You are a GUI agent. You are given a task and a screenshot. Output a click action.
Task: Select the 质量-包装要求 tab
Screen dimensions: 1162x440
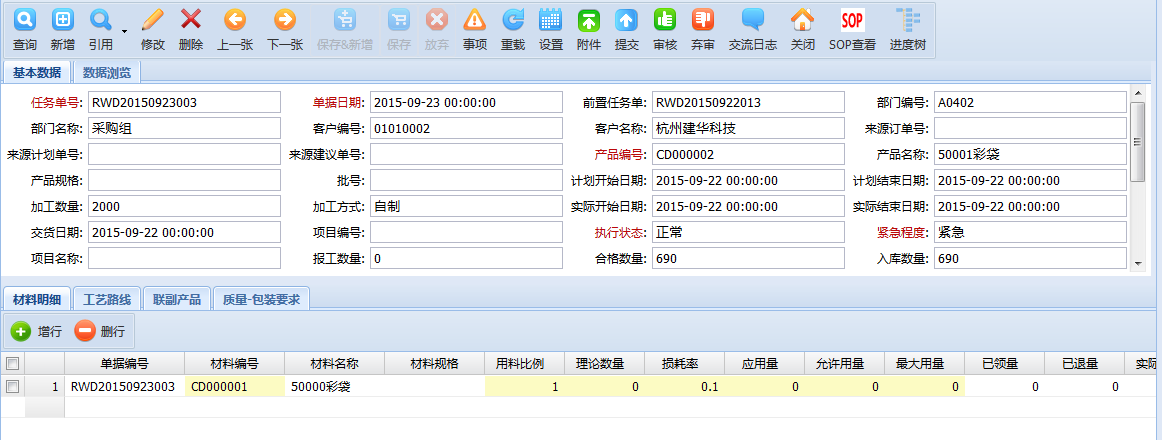262,299
